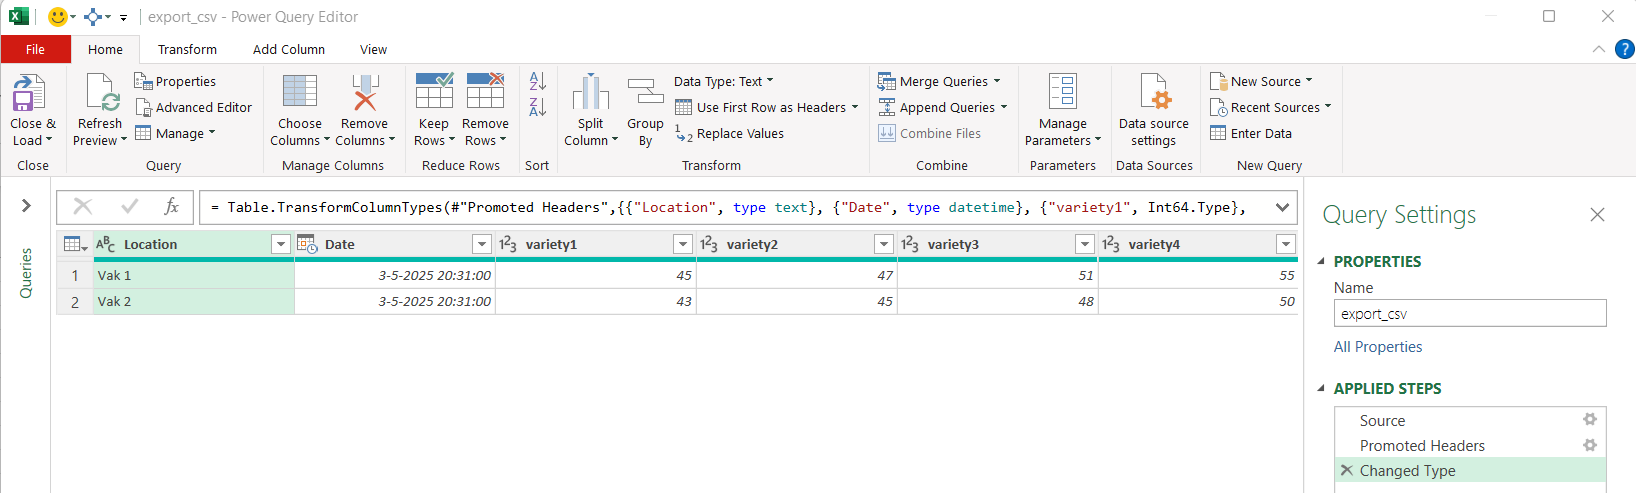
Task: Expand the formula bar
Action: (x=1282, y=207)
